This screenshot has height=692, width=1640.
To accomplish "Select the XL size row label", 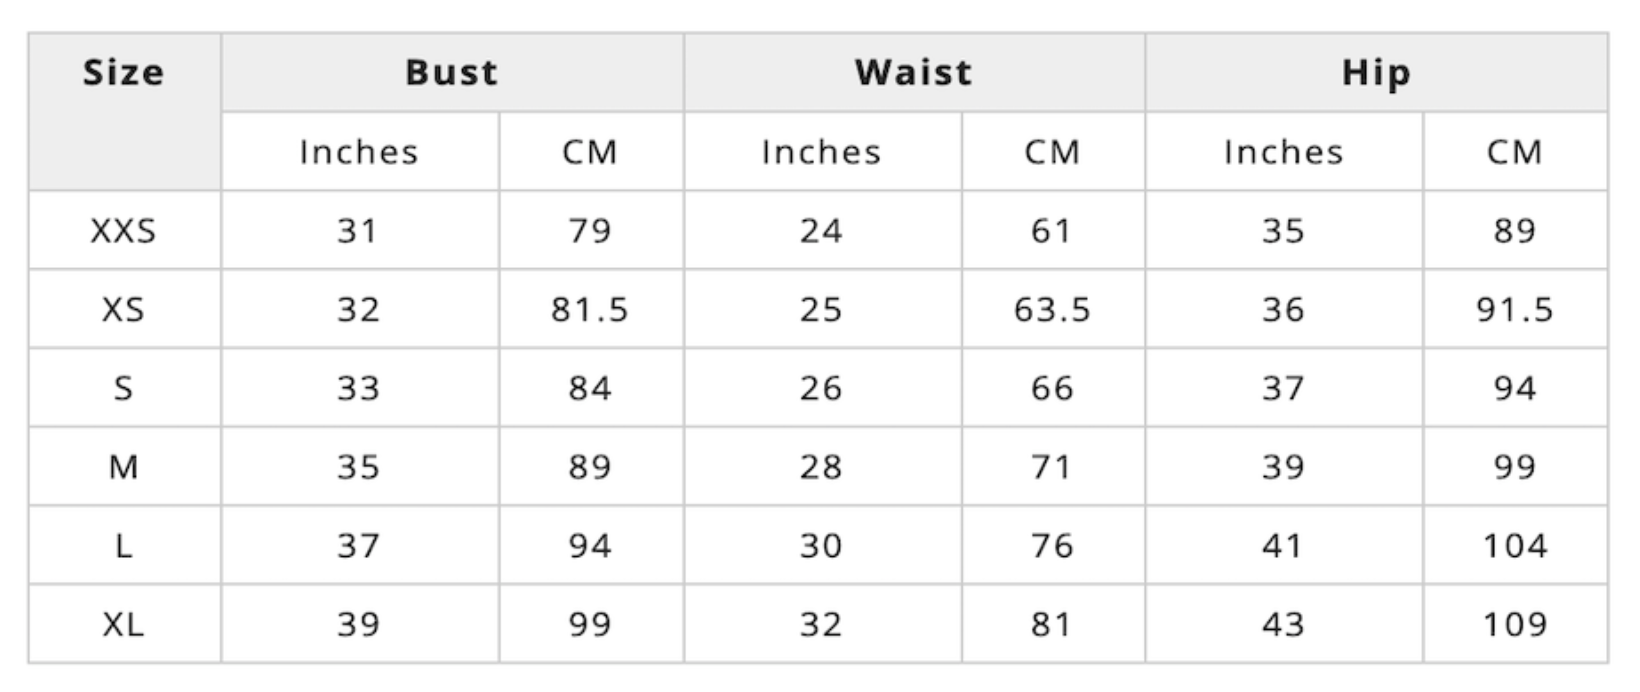I will (x=123, y=625).
